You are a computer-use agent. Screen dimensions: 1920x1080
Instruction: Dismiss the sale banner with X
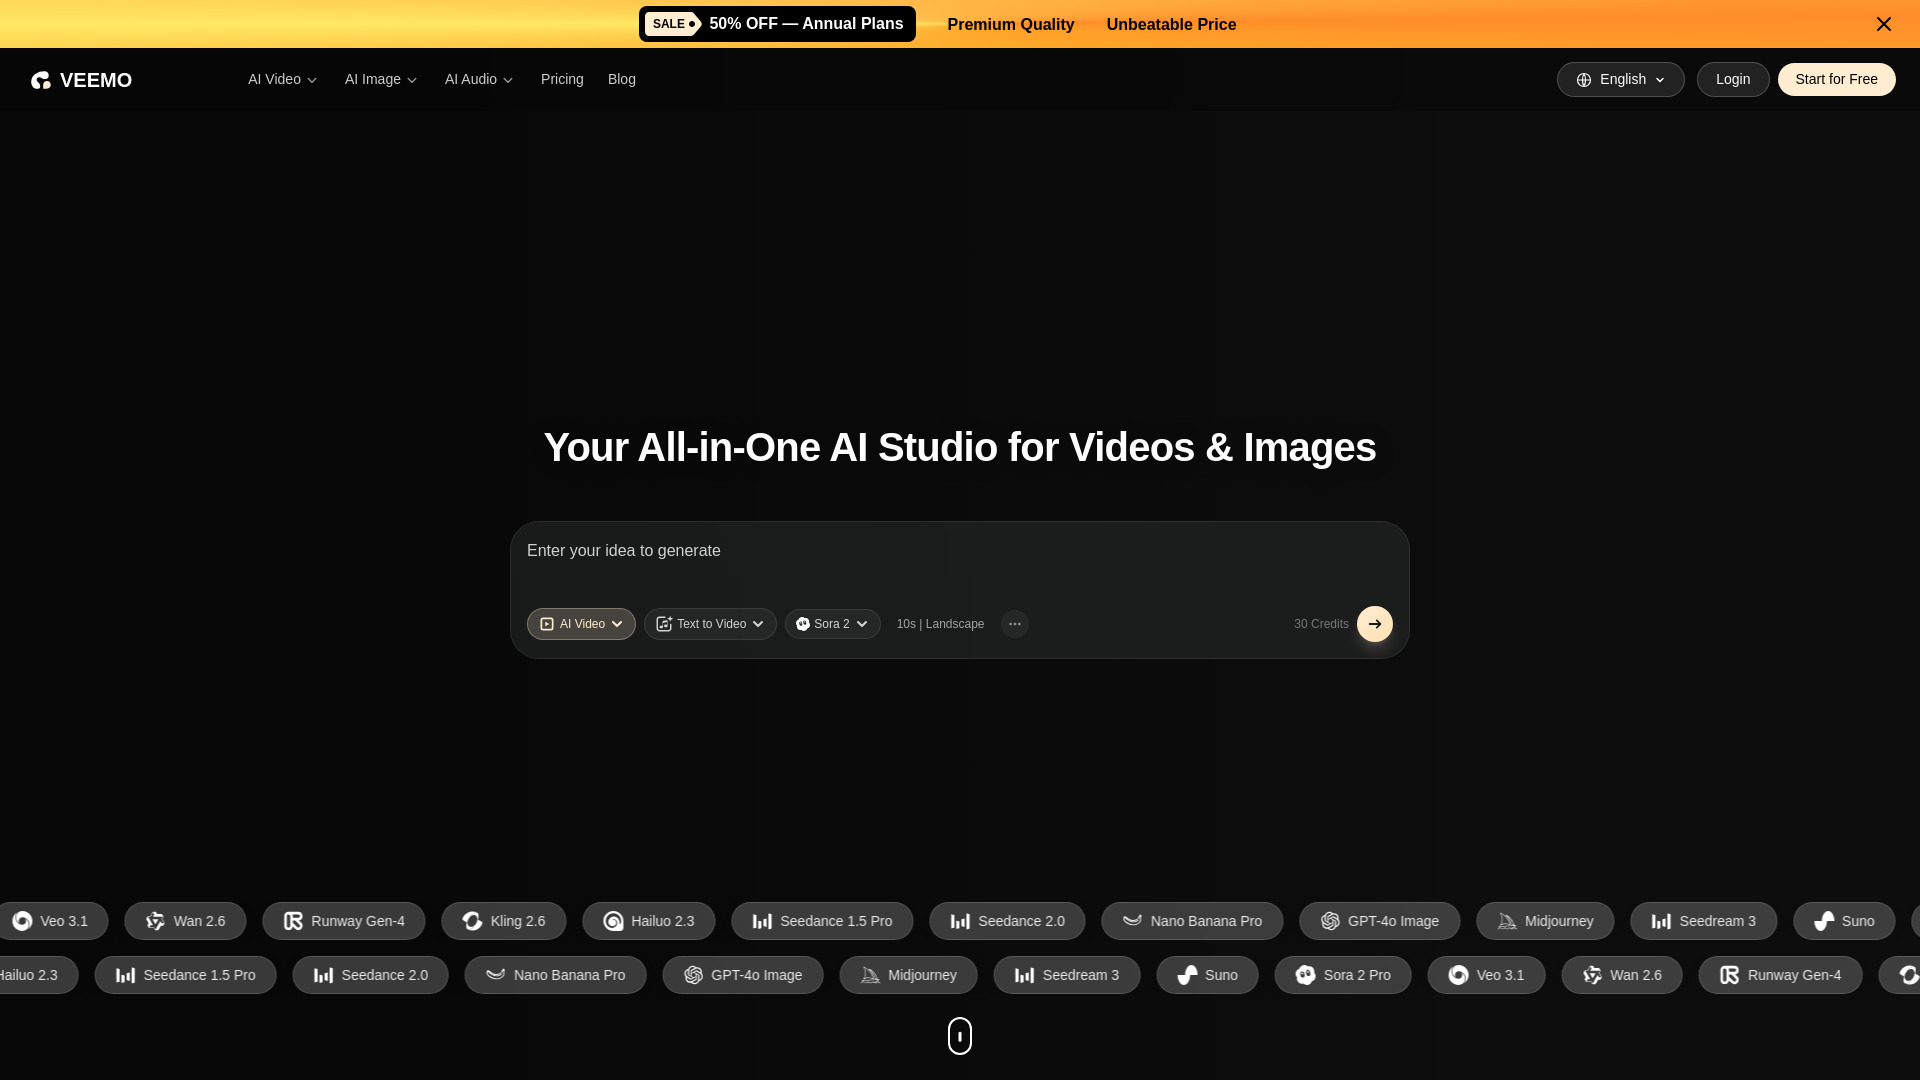tap(1883, 24)
